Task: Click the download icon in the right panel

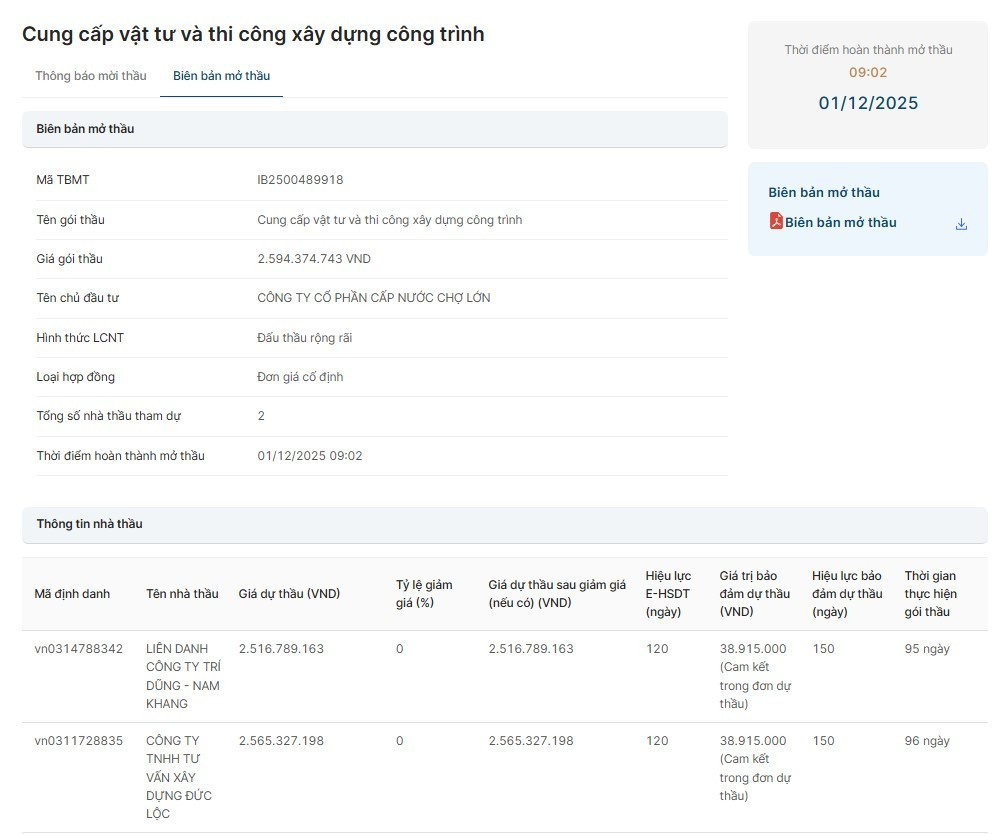Action: (961, 223)
